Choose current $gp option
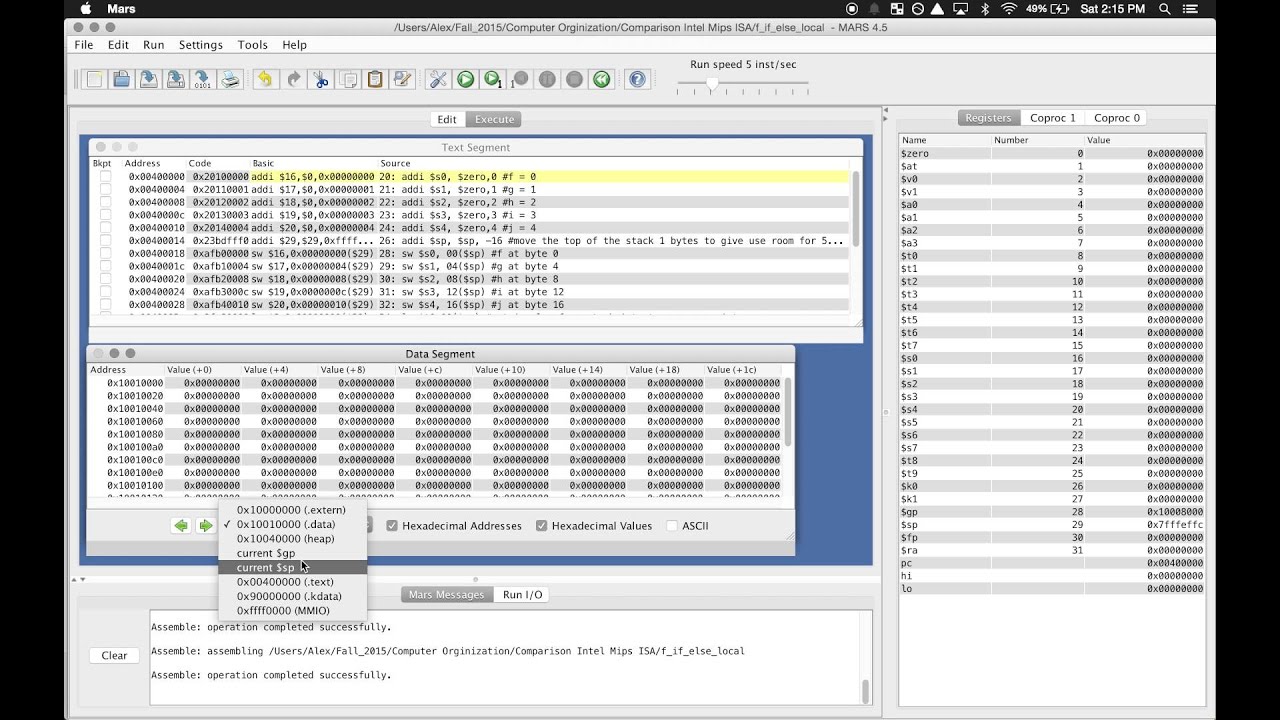Viewport: 1280px width, 720px height. pyautogui.click(x=292, y=553)
